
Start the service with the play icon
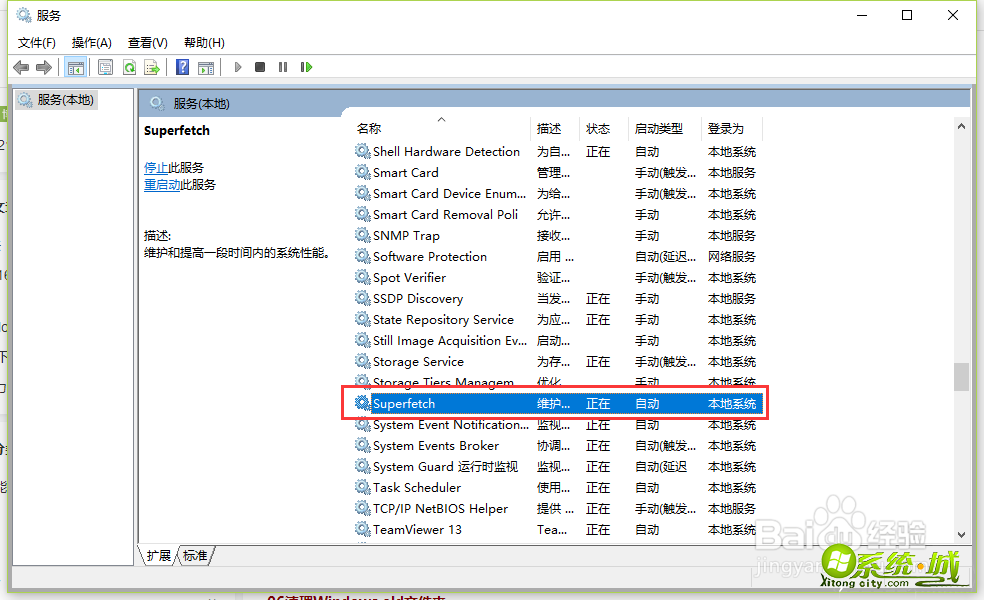pyautogui.click(x=237, y=67)
